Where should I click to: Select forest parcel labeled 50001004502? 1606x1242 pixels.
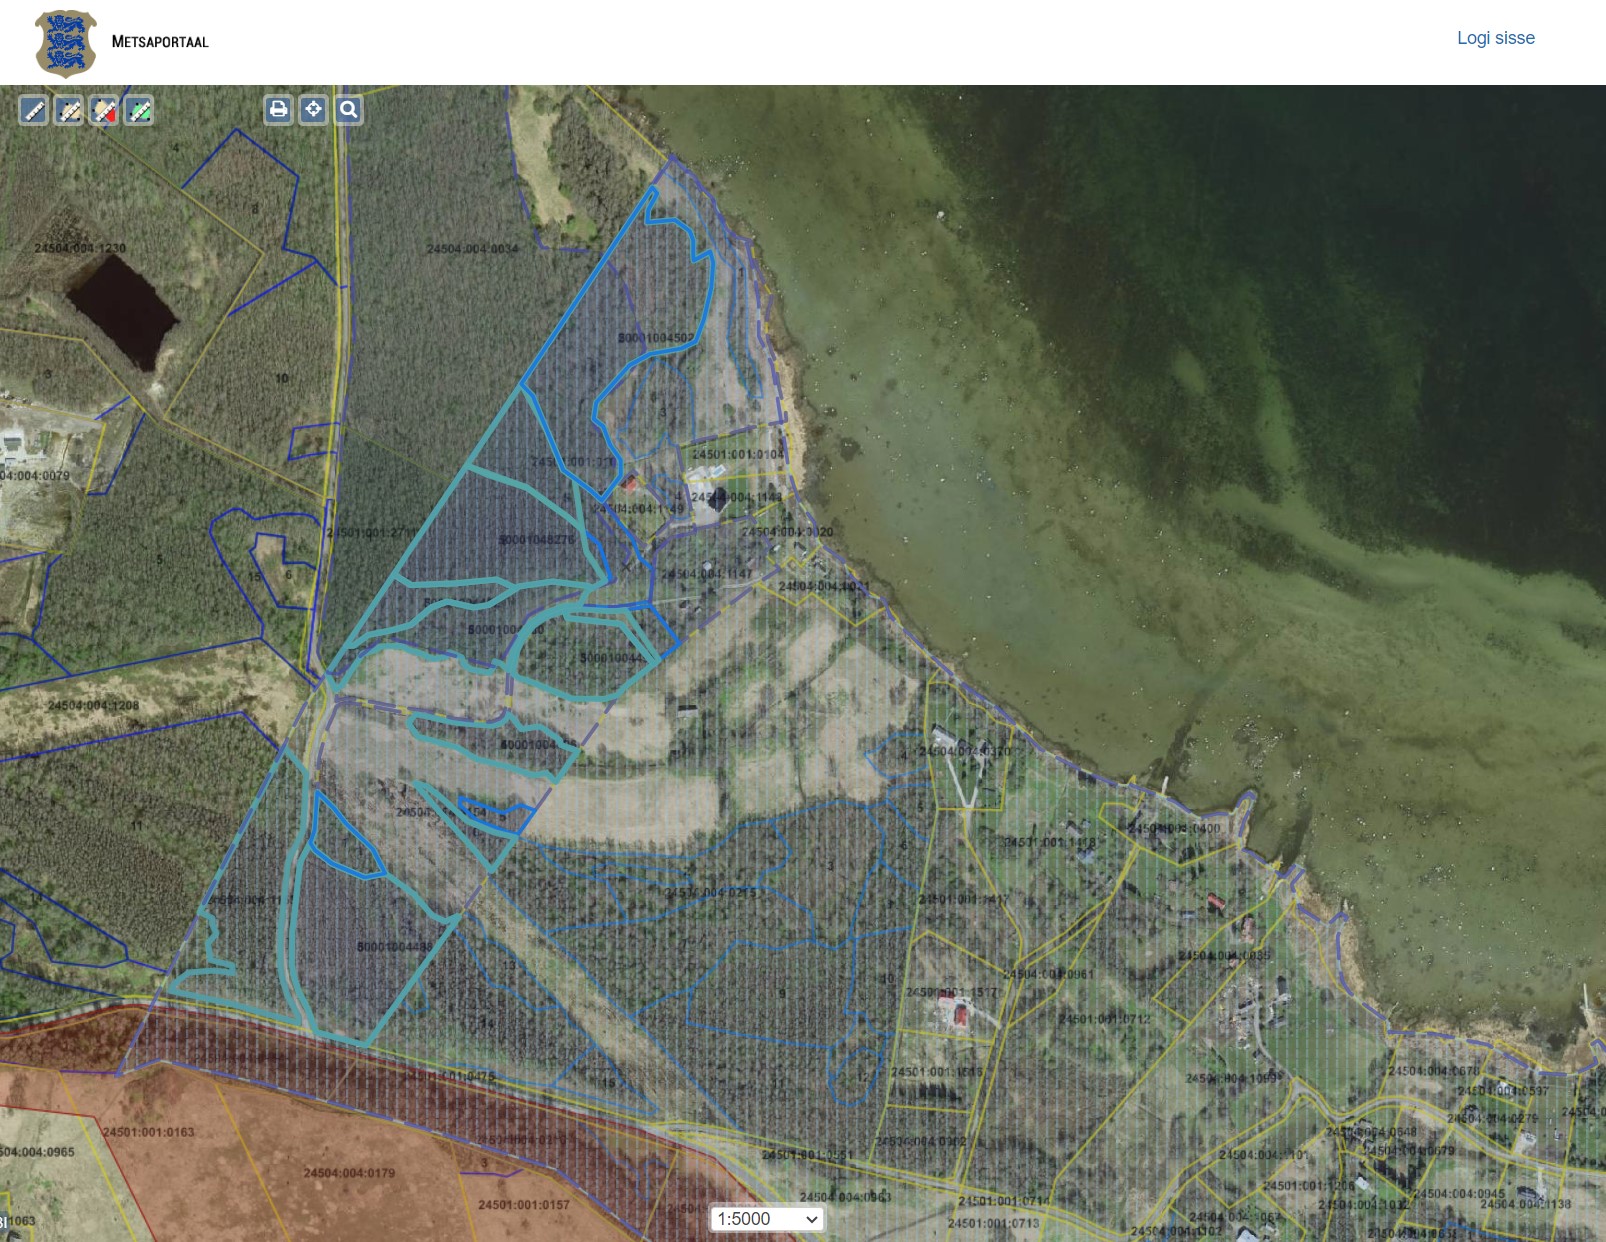[655, 337]
